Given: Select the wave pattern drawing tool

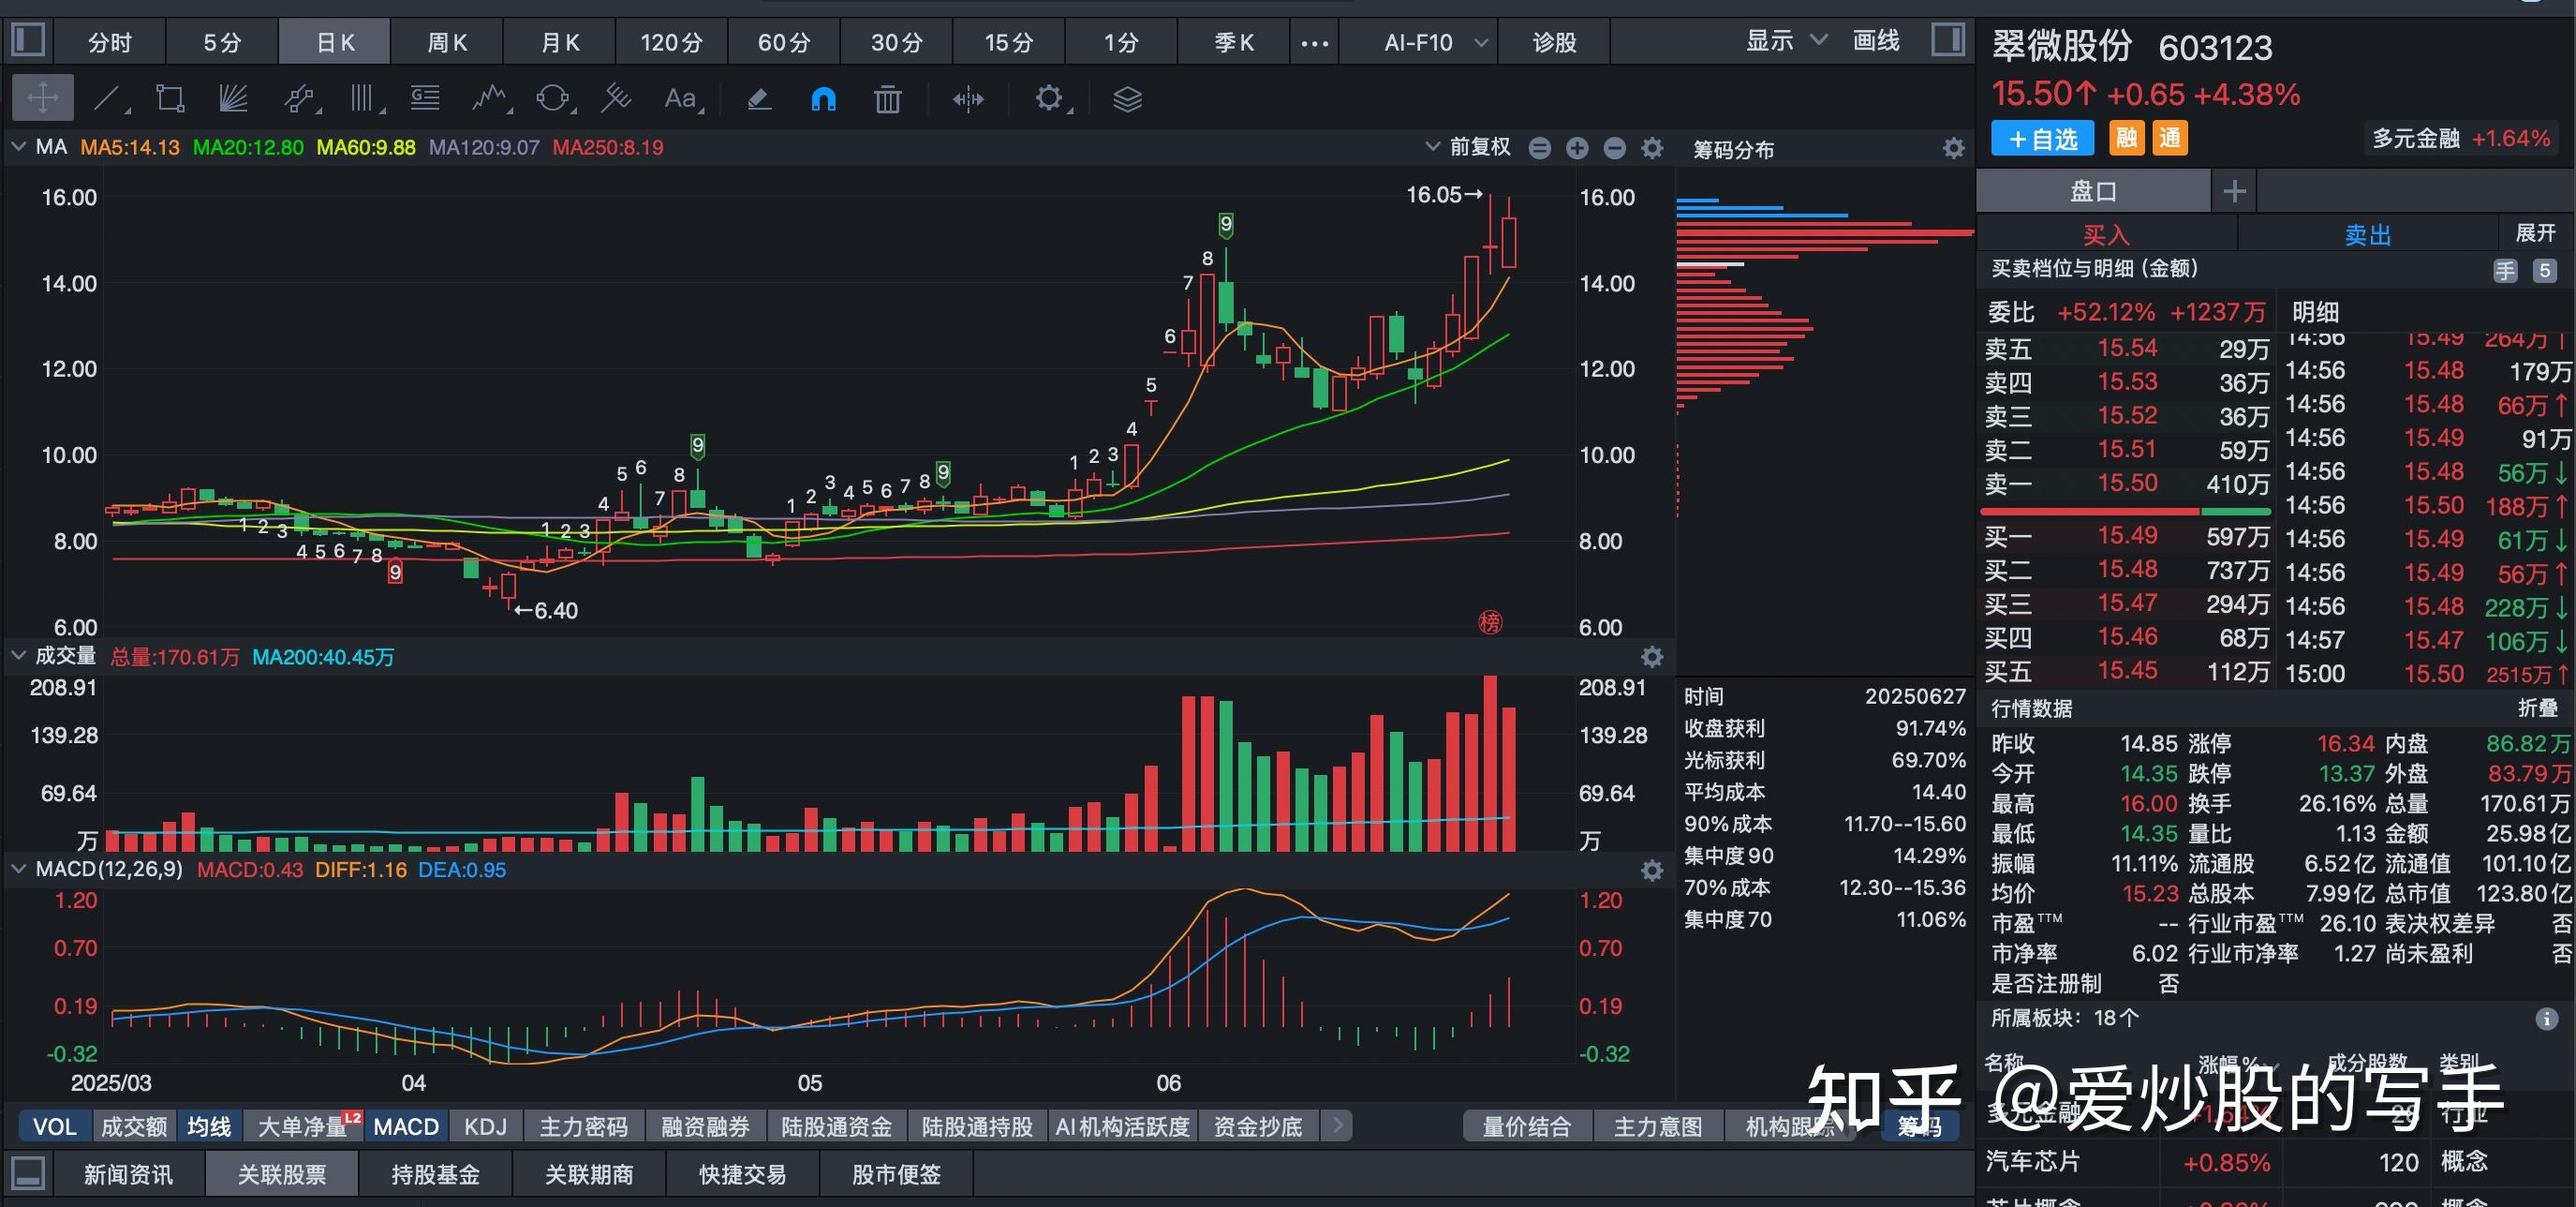Looking at the screenshot, I should coord(490,98).
